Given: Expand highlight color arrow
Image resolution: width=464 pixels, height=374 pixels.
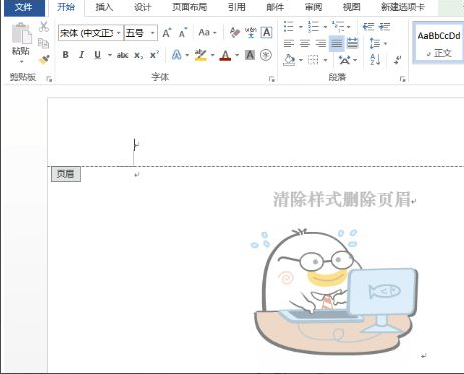Looking at the screenshot, I should [212, 55].
